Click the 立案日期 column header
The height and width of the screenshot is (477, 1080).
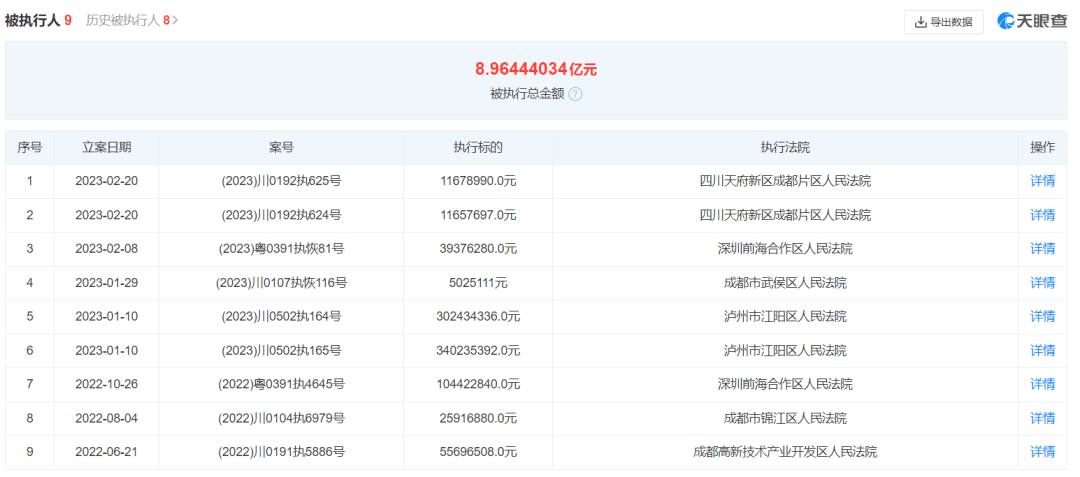point(107,147)
